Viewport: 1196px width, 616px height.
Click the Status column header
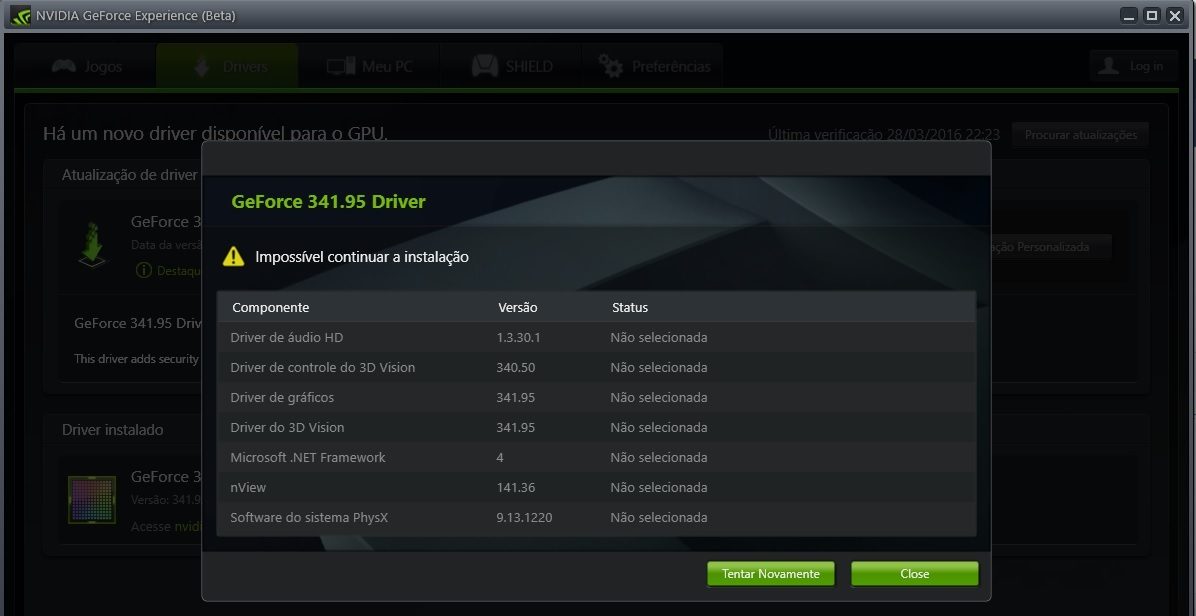[x=630, y=307]
